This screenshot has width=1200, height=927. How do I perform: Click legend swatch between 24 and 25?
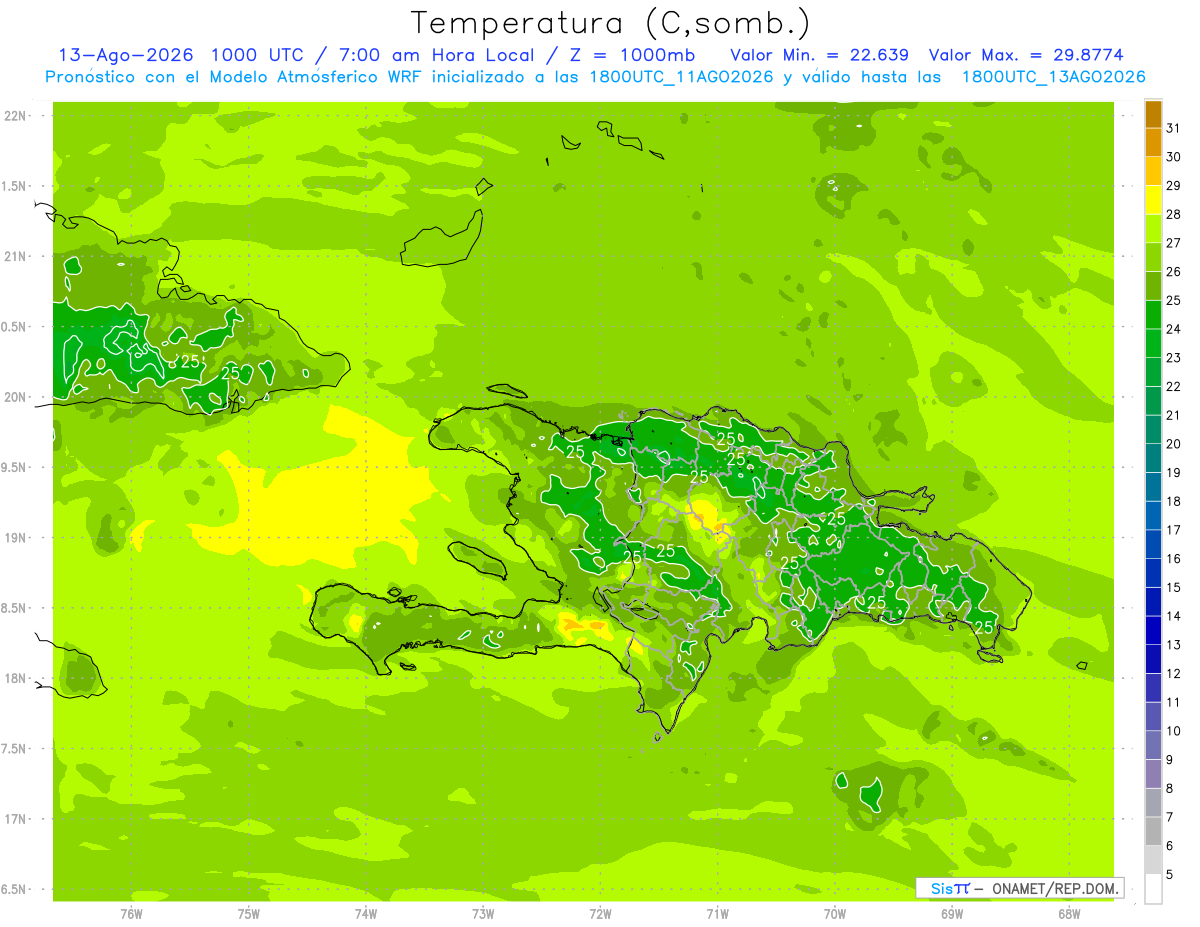pos(1153,314)
